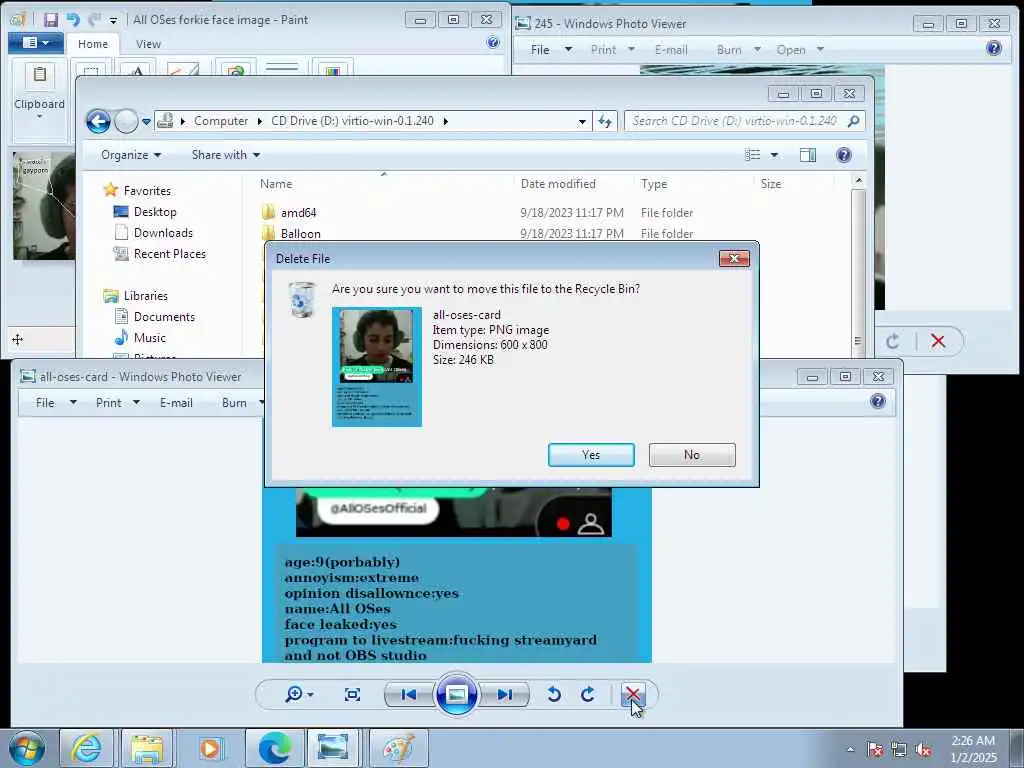Switch to the View tab in Paint
Image resolution: width=1024 pixels, height=768 pixels.
tap(148, 44)
